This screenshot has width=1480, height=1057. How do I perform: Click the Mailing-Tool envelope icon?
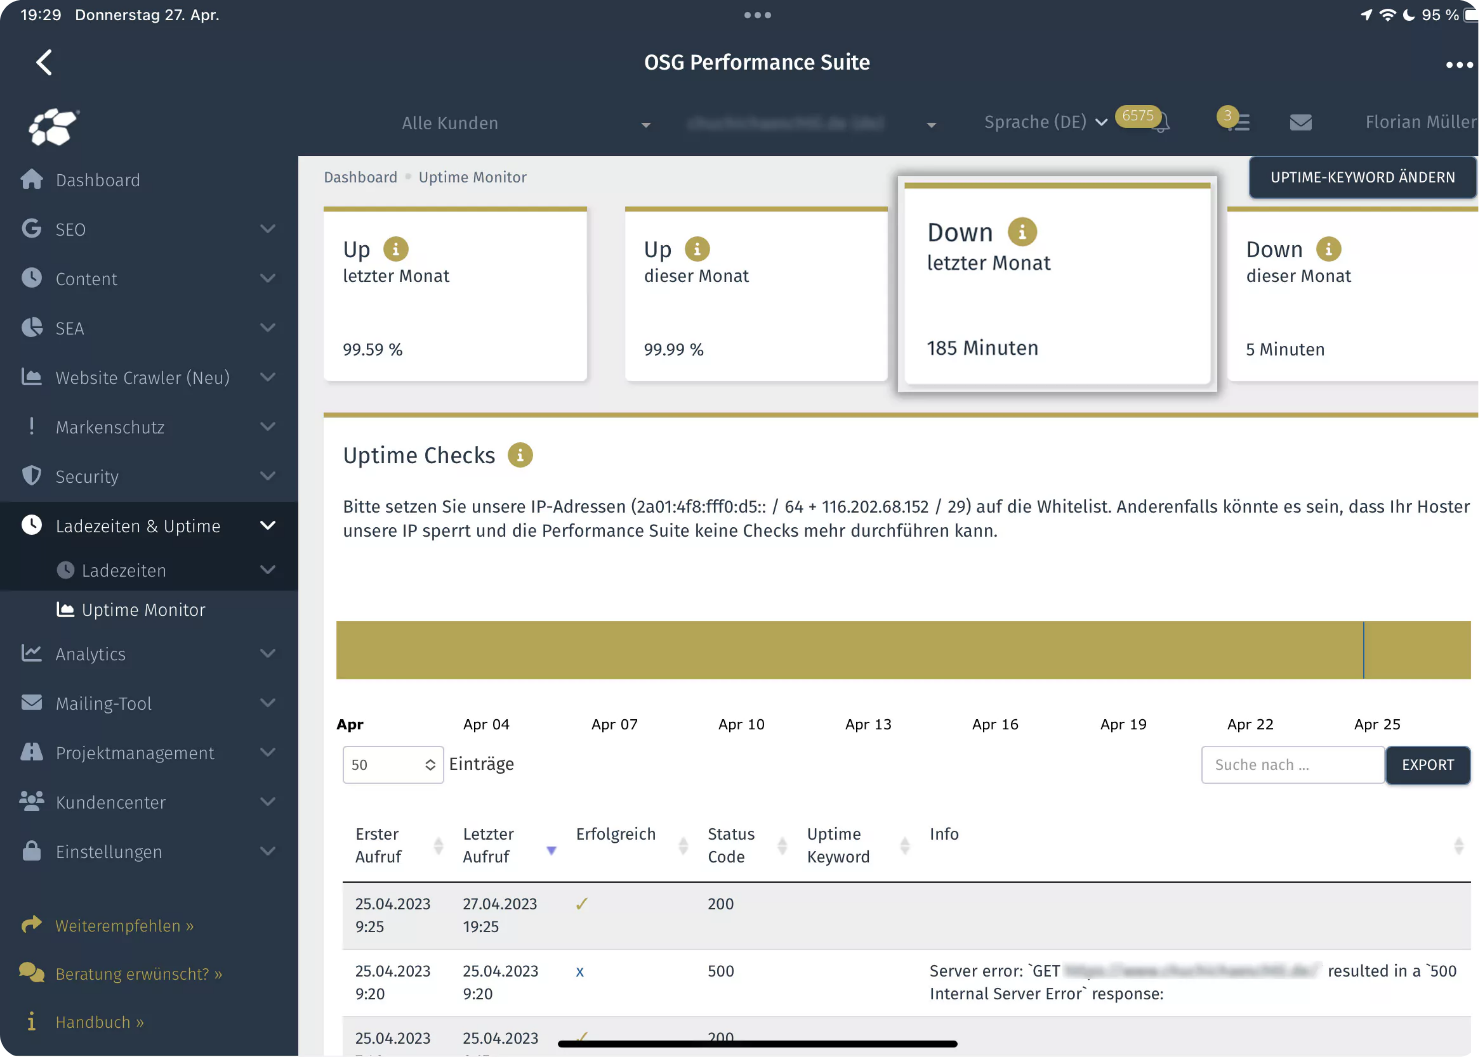pos(32,702)
